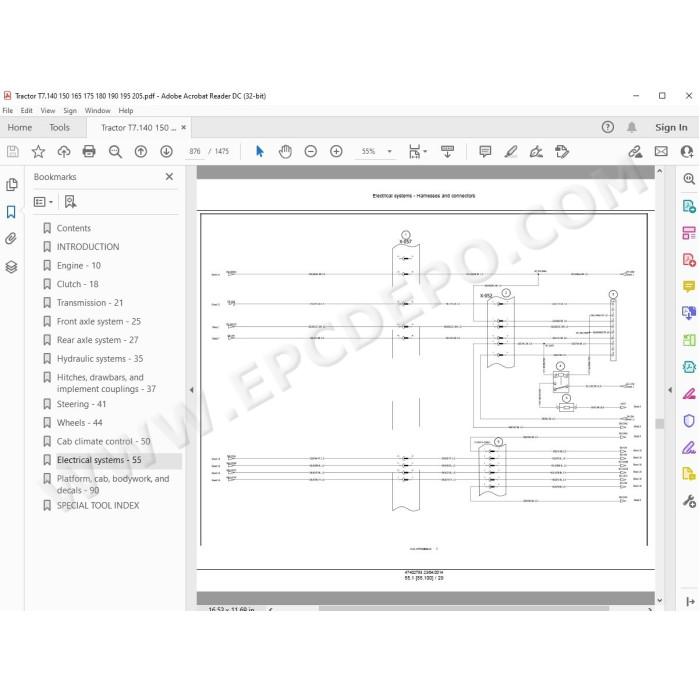Image resolution: width=700 pixels, height=700 pixels.
Task: Click the Save file icon
Action: 12,152
